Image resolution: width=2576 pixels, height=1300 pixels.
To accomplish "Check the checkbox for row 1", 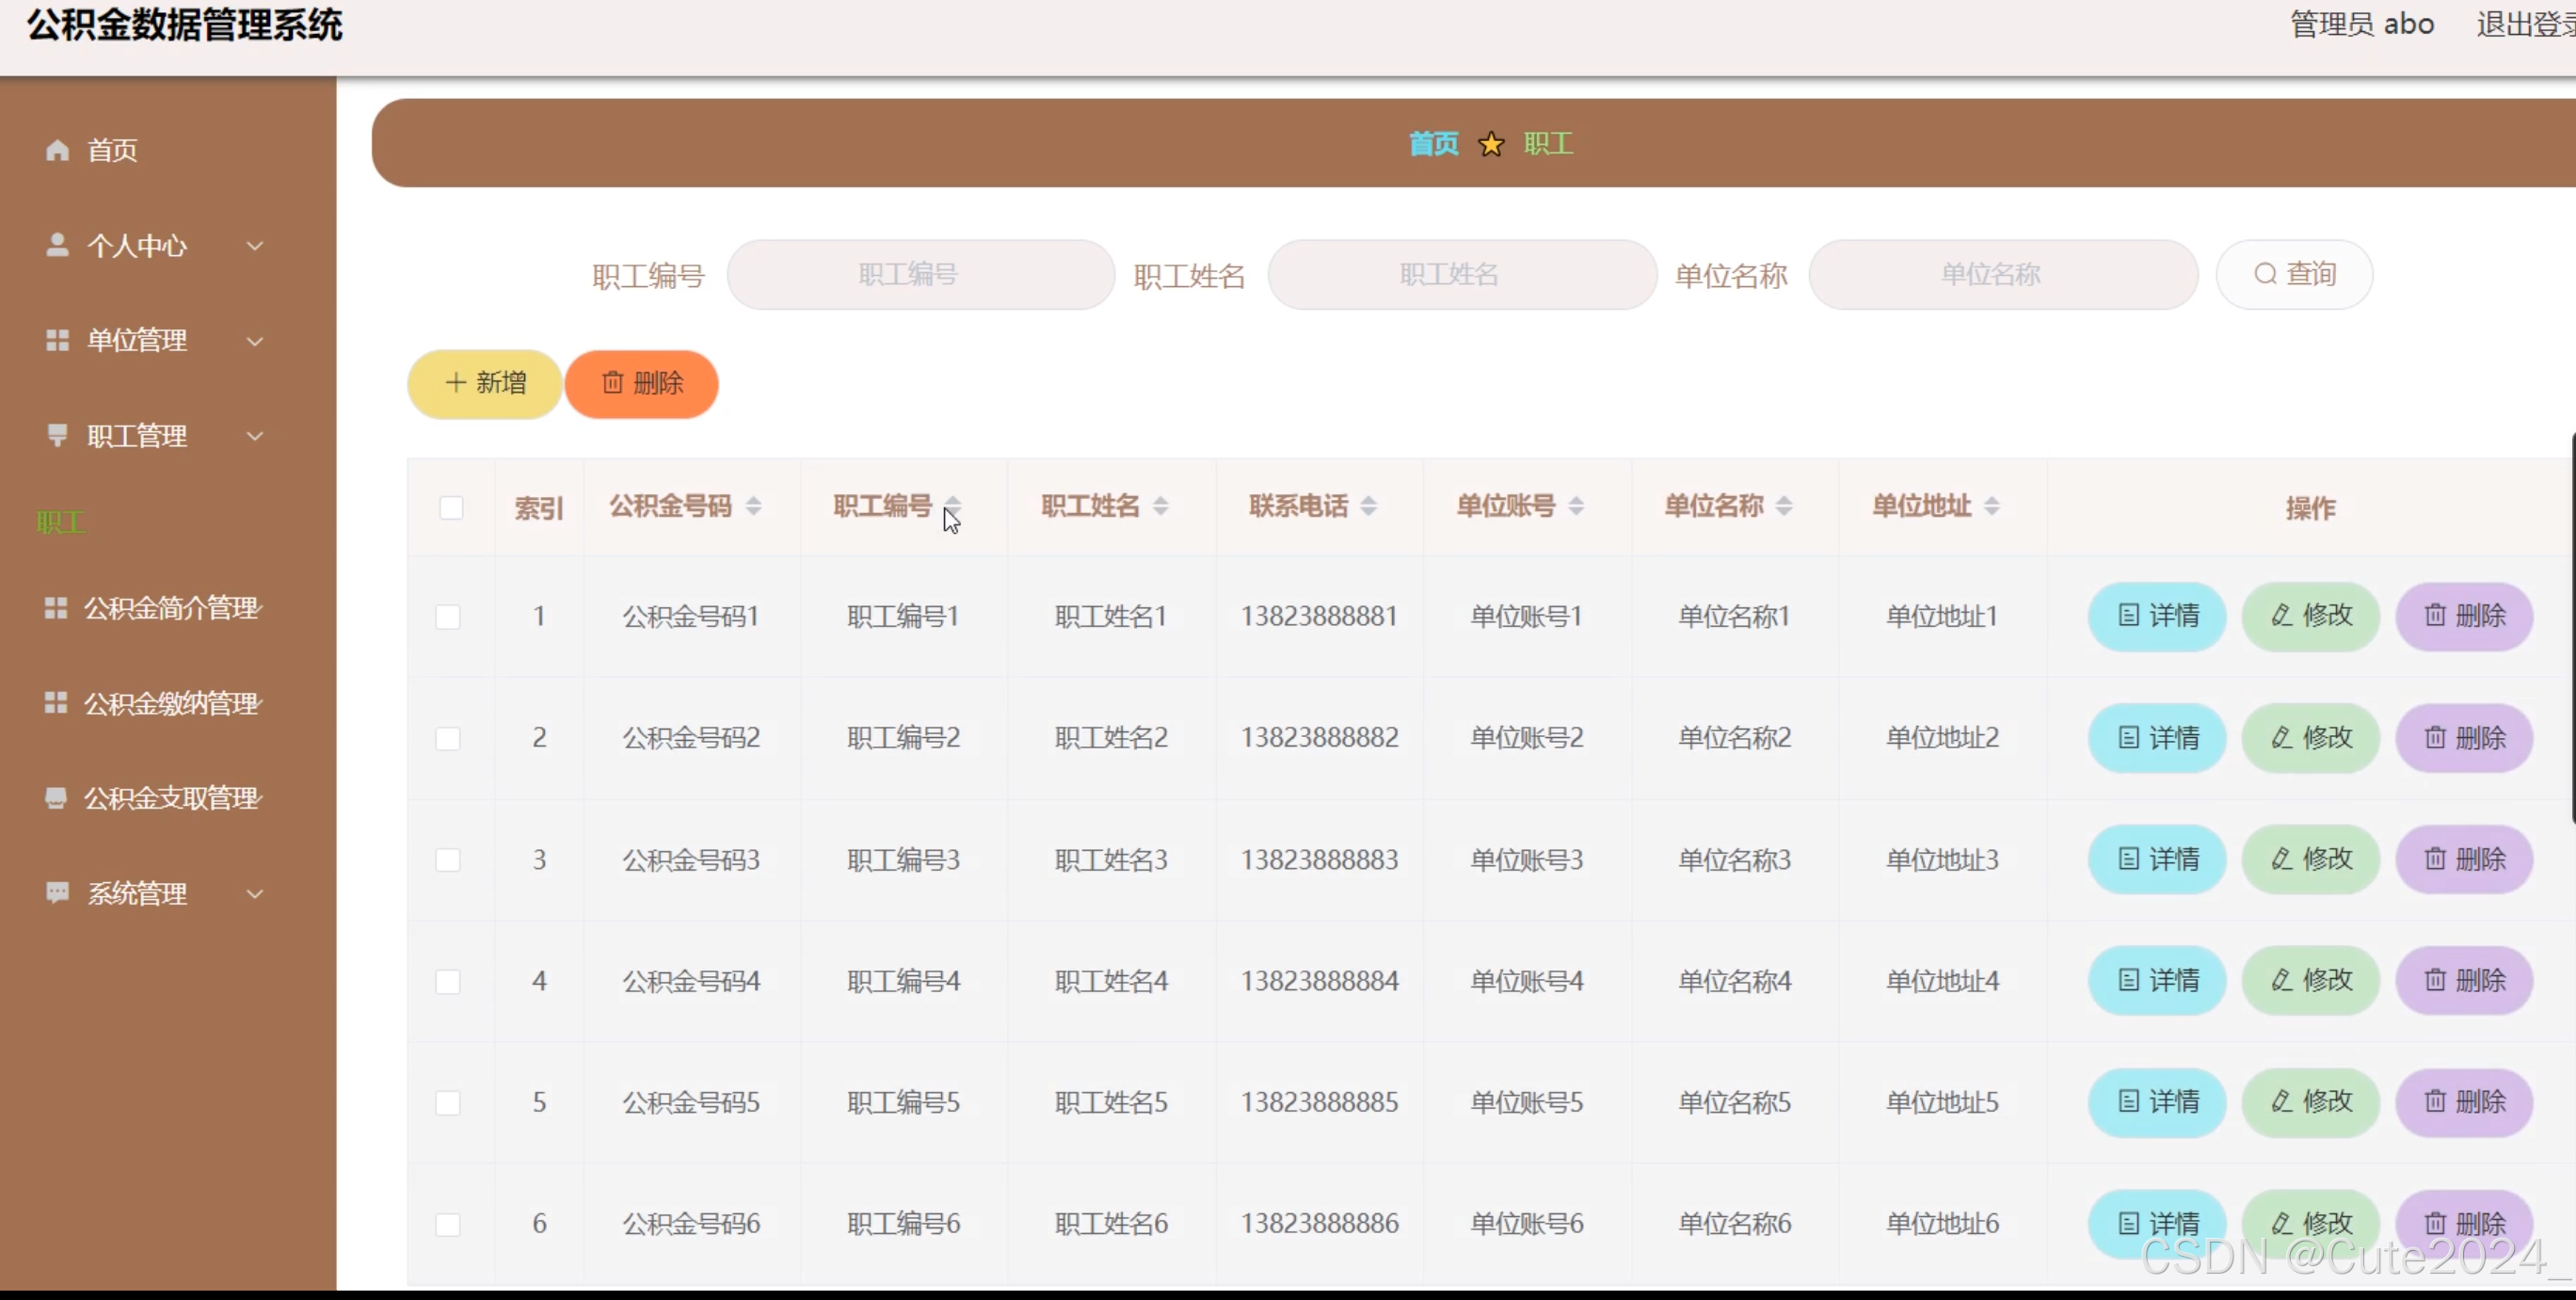I will [448, 617].
